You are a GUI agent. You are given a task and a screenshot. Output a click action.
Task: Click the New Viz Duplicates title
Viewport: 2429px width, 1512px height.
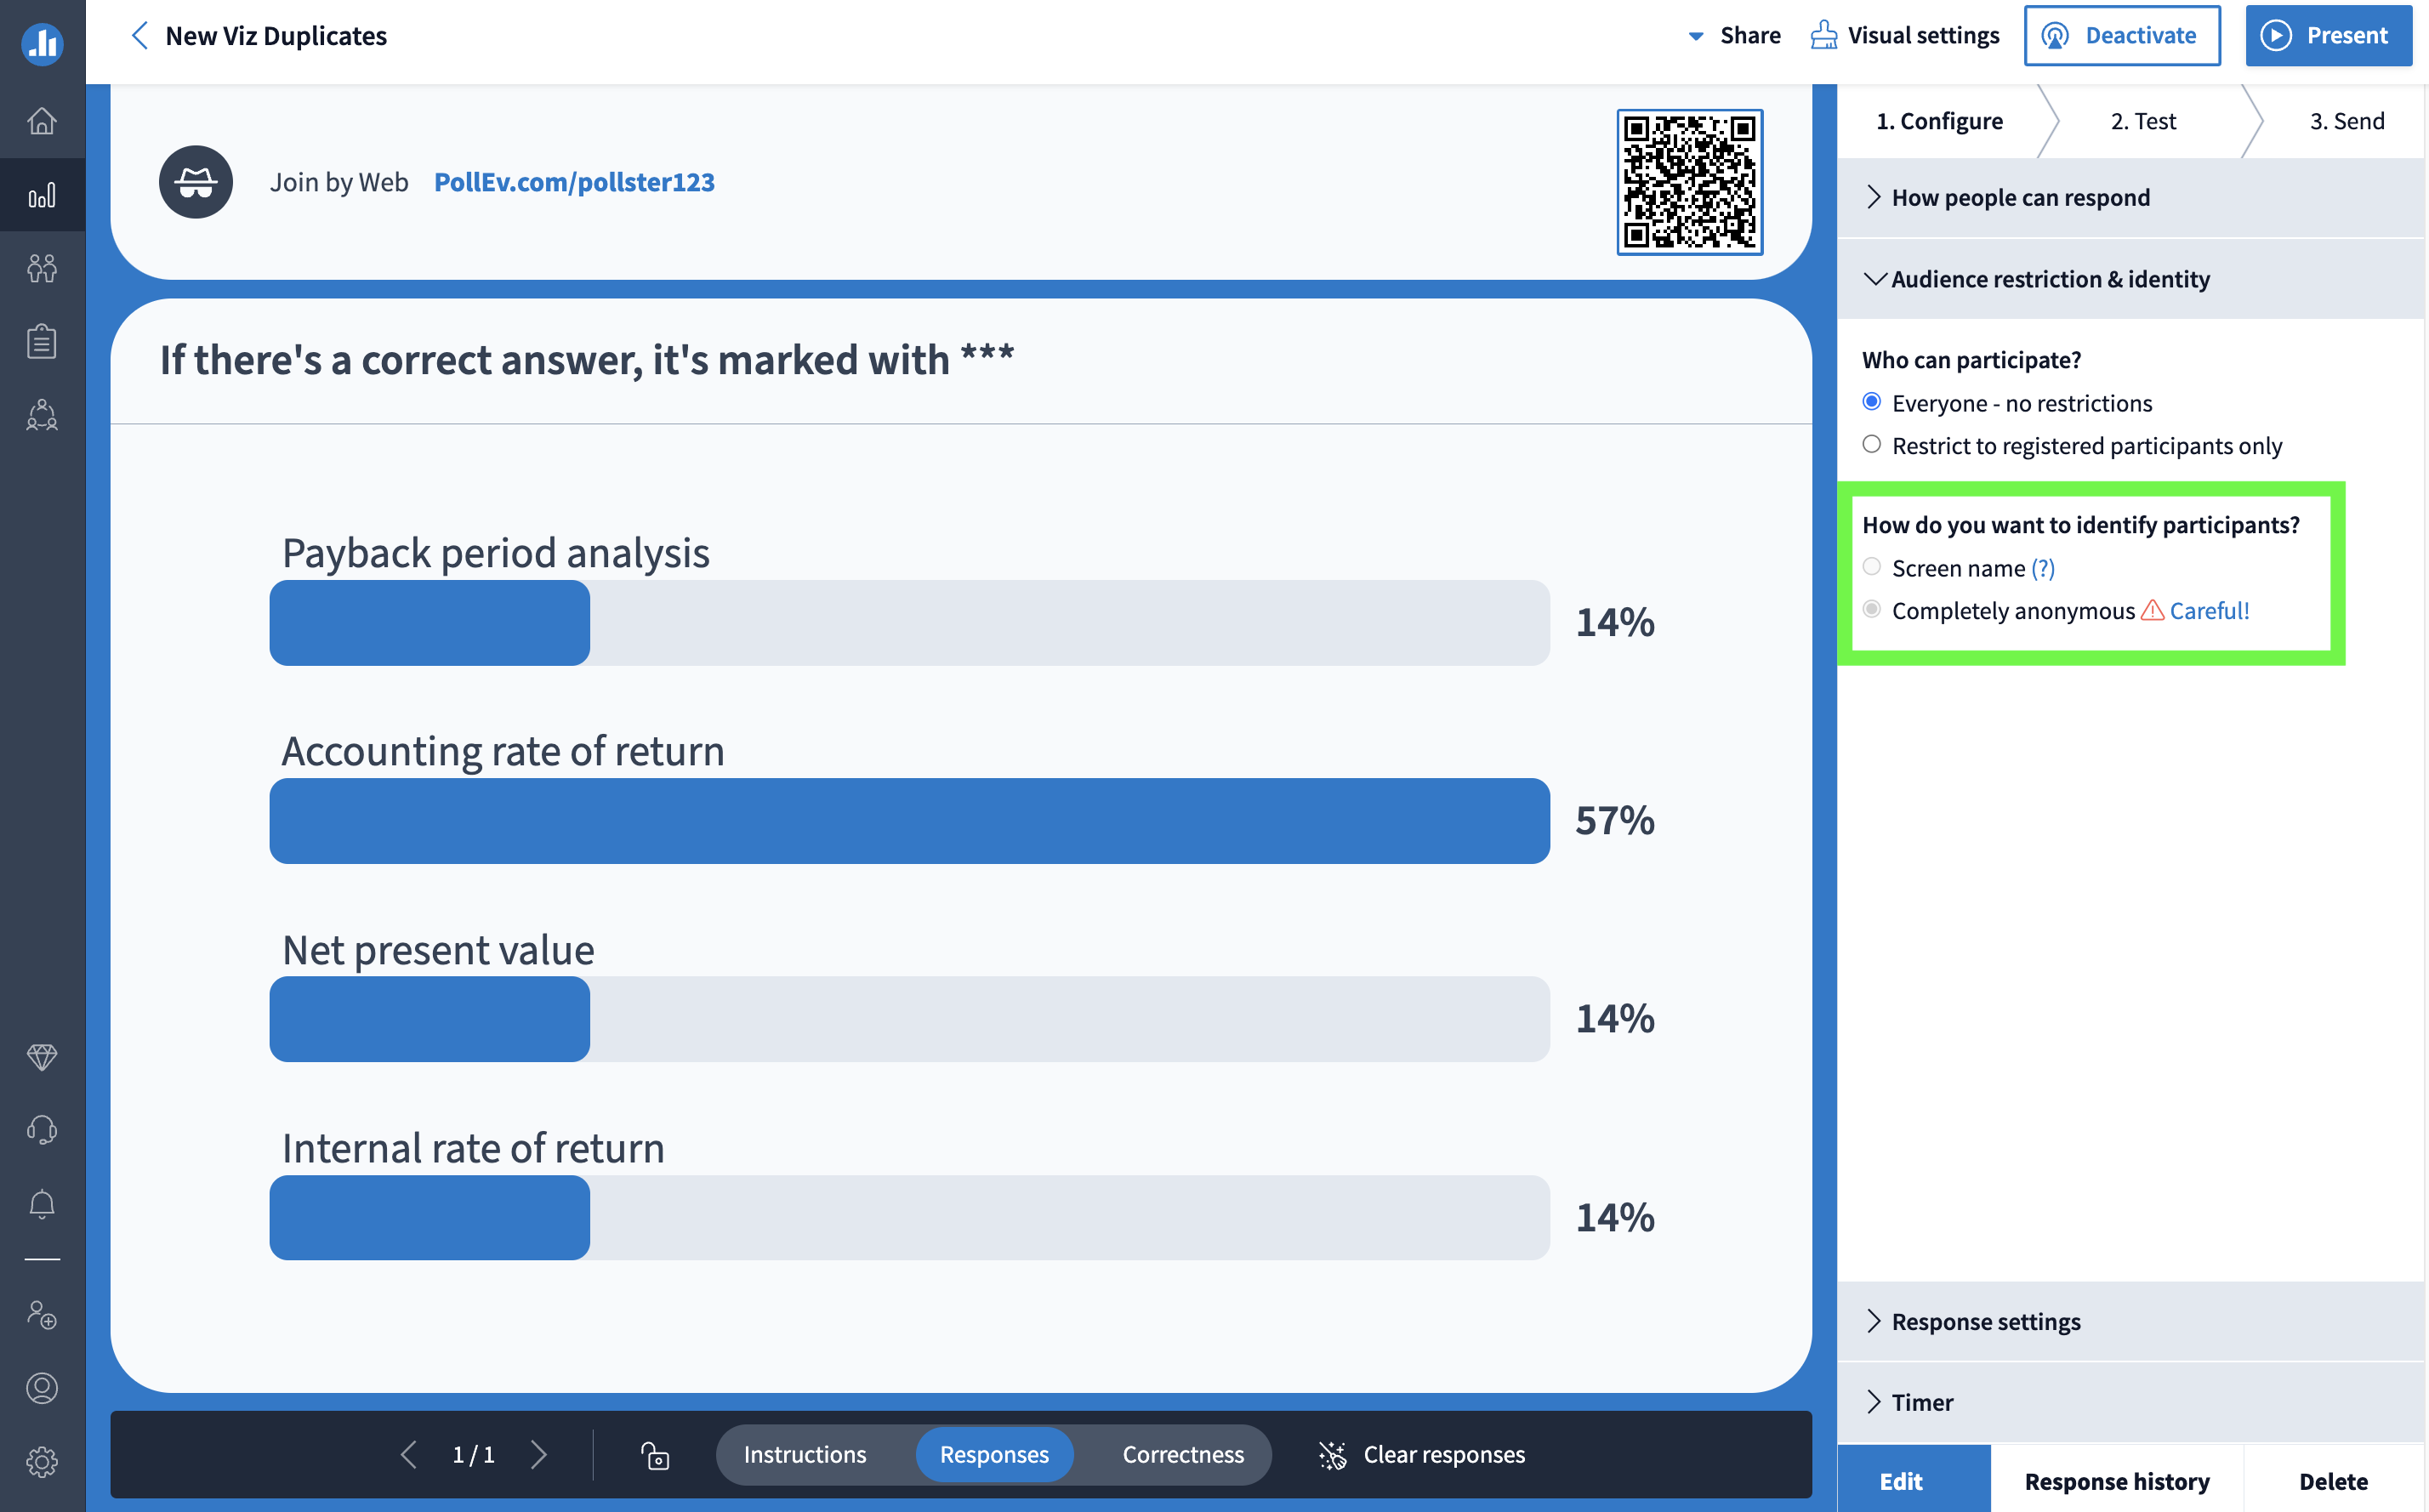coord(276,36)
